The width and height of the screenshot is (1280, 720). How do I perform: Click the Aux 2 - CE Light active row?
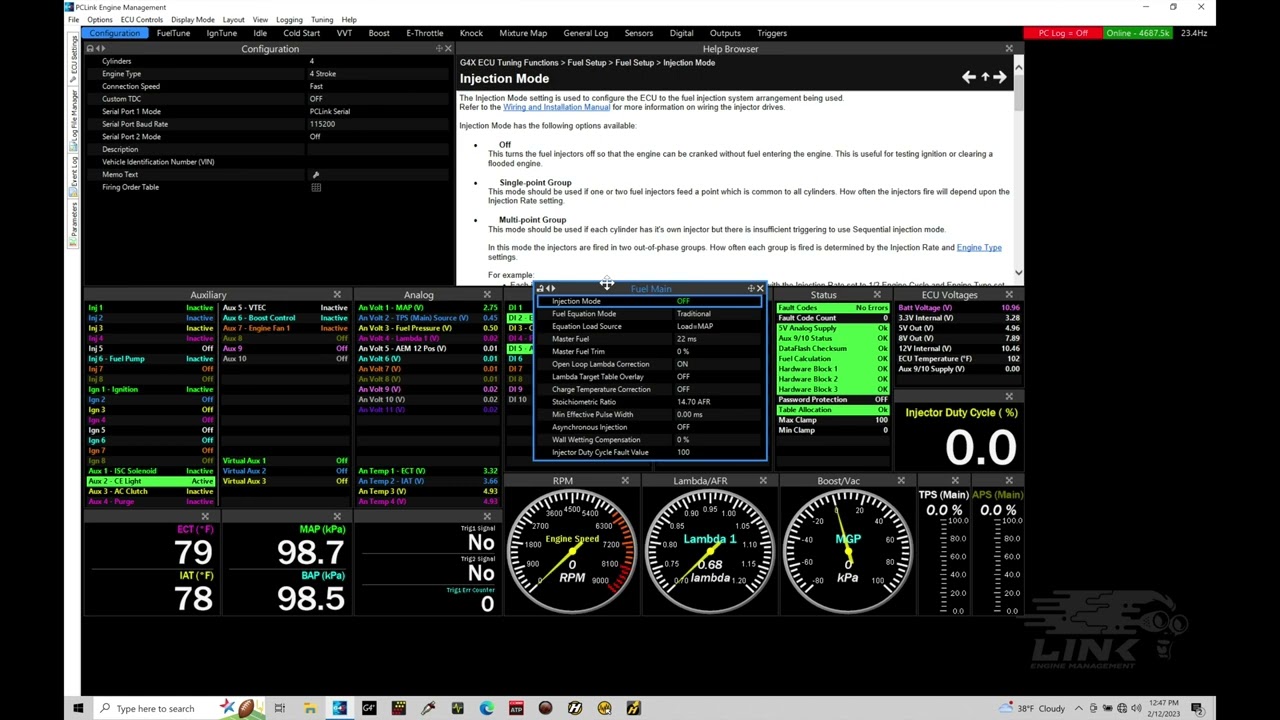[151, 481]
